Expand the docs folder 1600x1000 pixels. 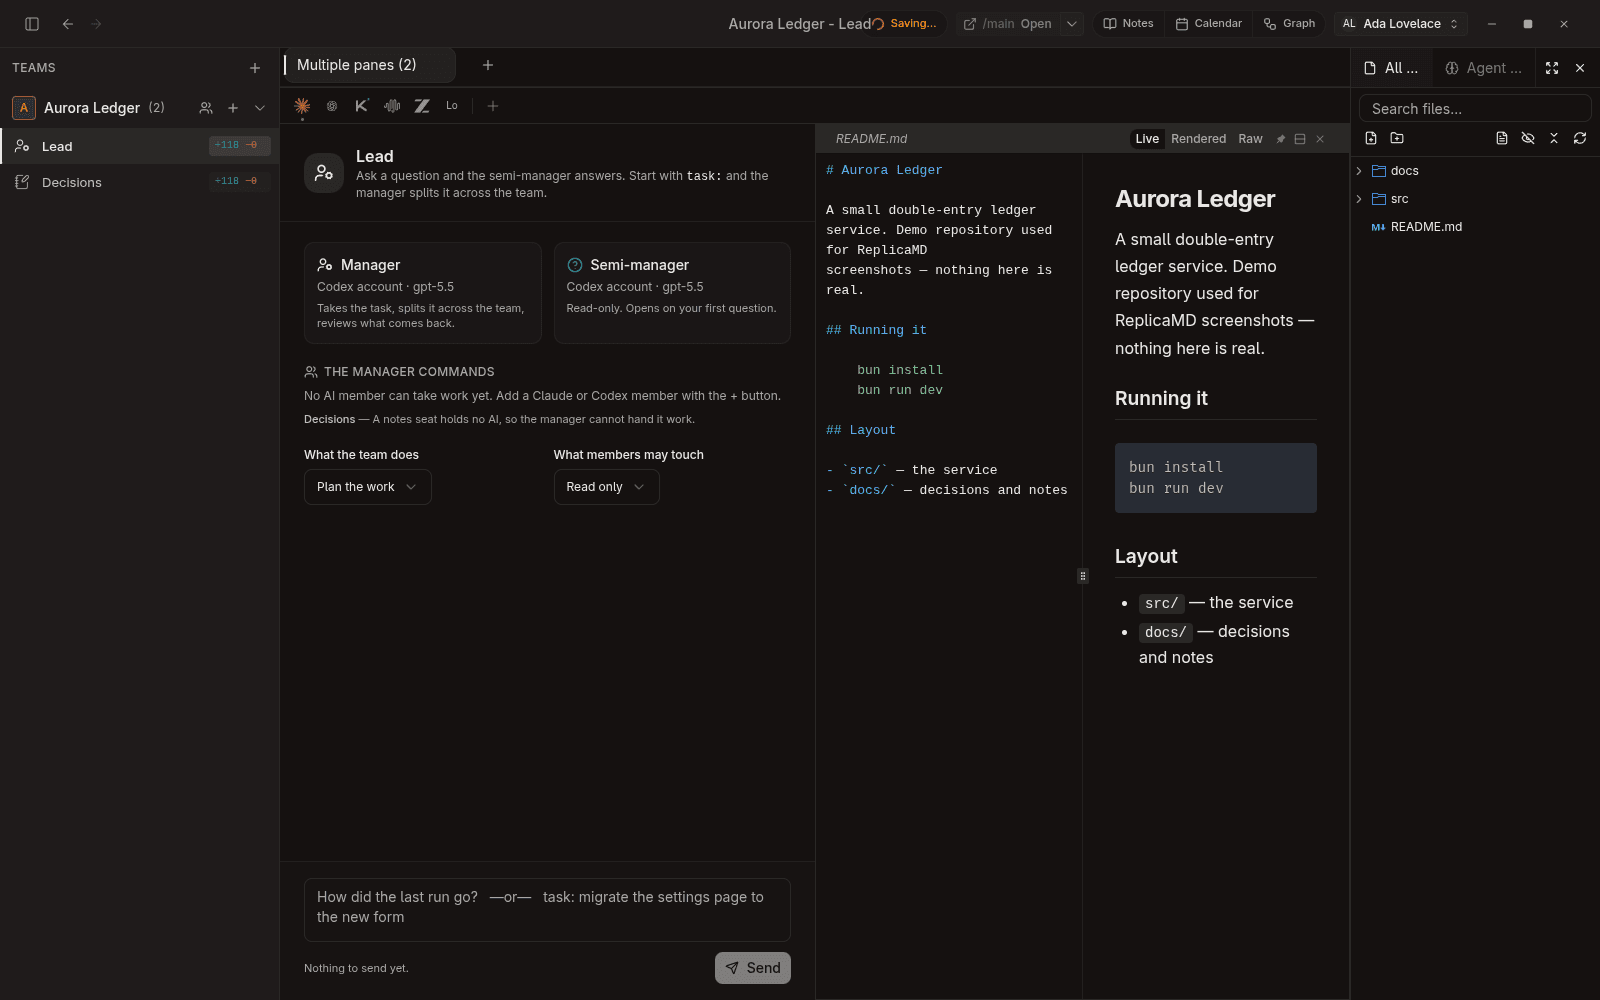1475,171
